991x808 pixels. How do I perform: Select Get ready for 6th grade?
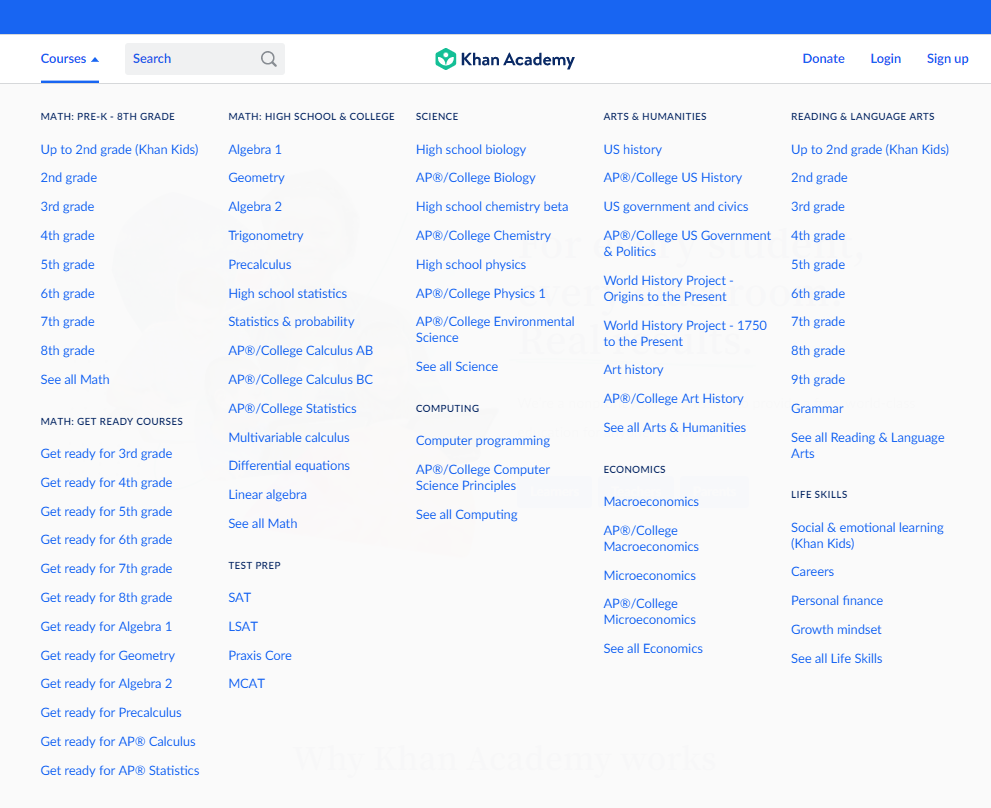point(106,540)
